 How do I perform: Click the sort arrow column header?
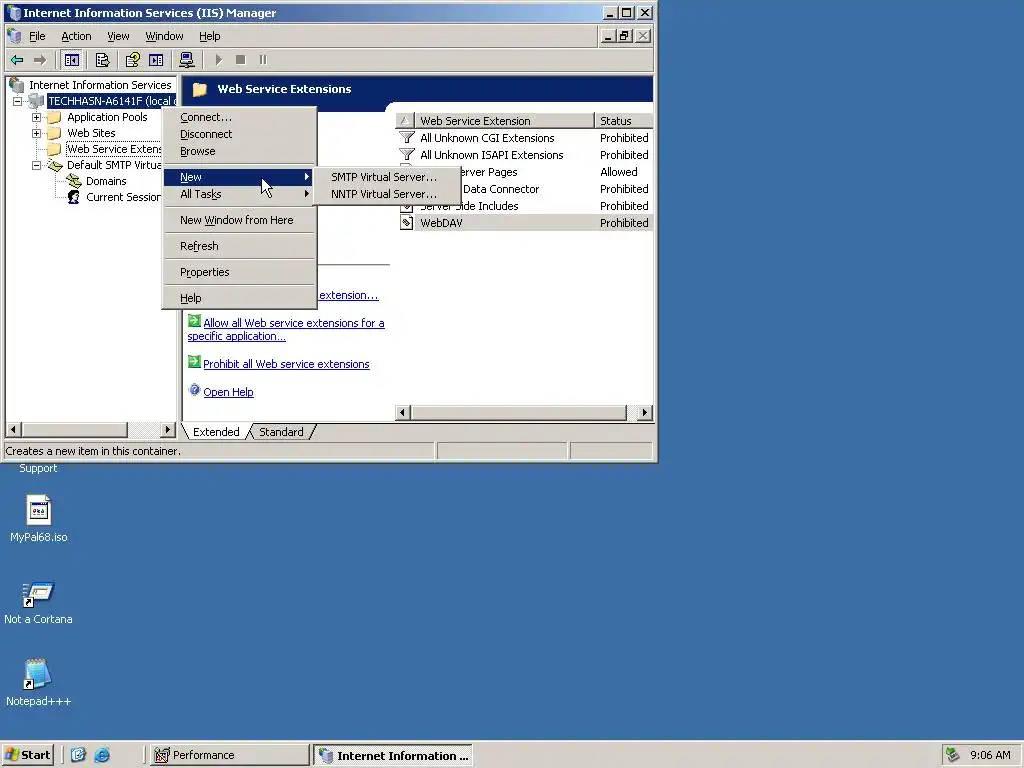coord(405,121)
